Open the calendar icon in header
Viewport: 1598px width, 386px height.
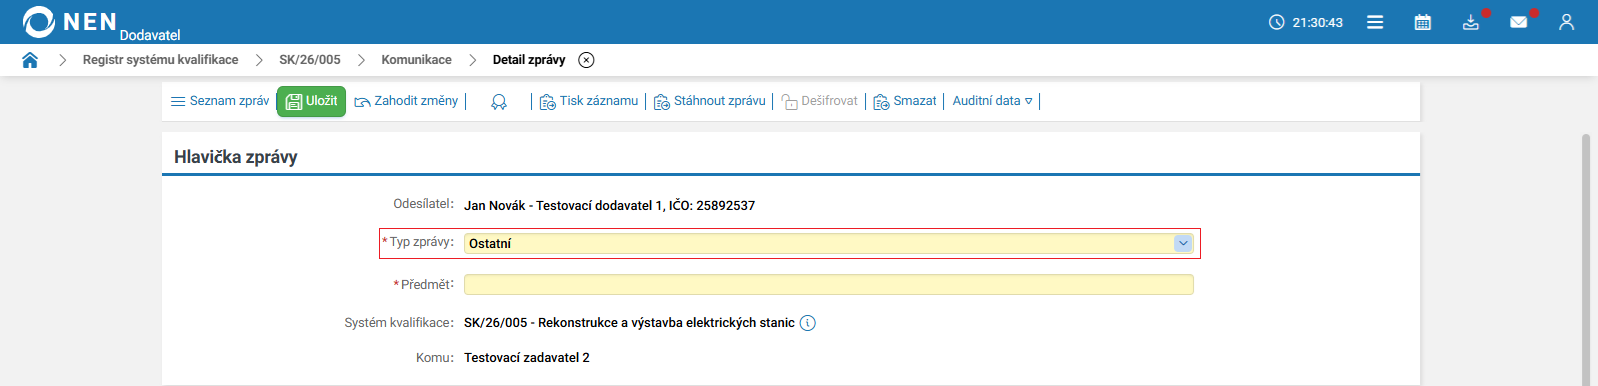click(x=1422, y=22)
